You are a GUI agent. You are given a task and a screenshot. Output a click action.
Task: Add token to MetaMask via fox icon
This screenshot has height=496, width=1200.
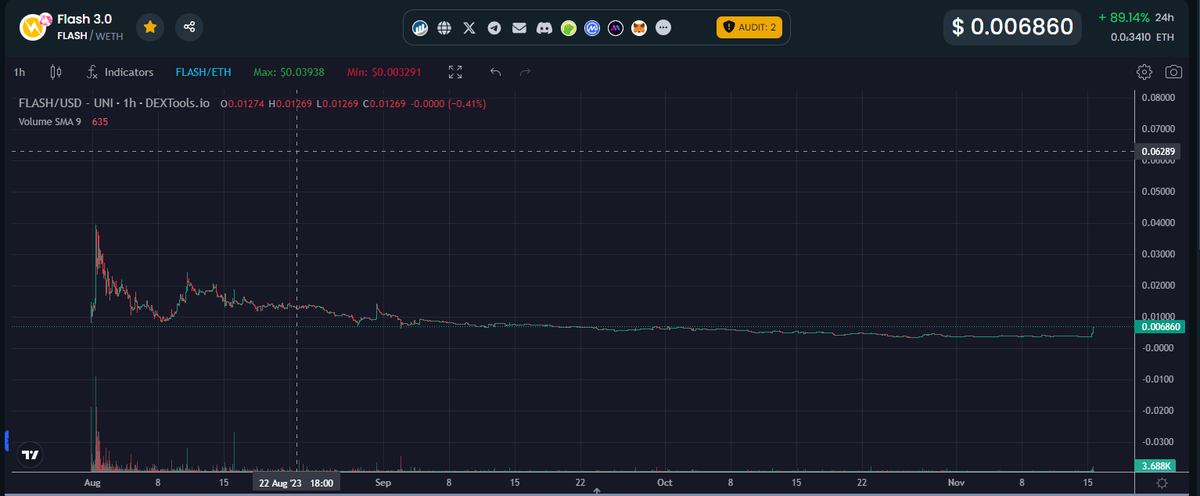click(639, 28)
